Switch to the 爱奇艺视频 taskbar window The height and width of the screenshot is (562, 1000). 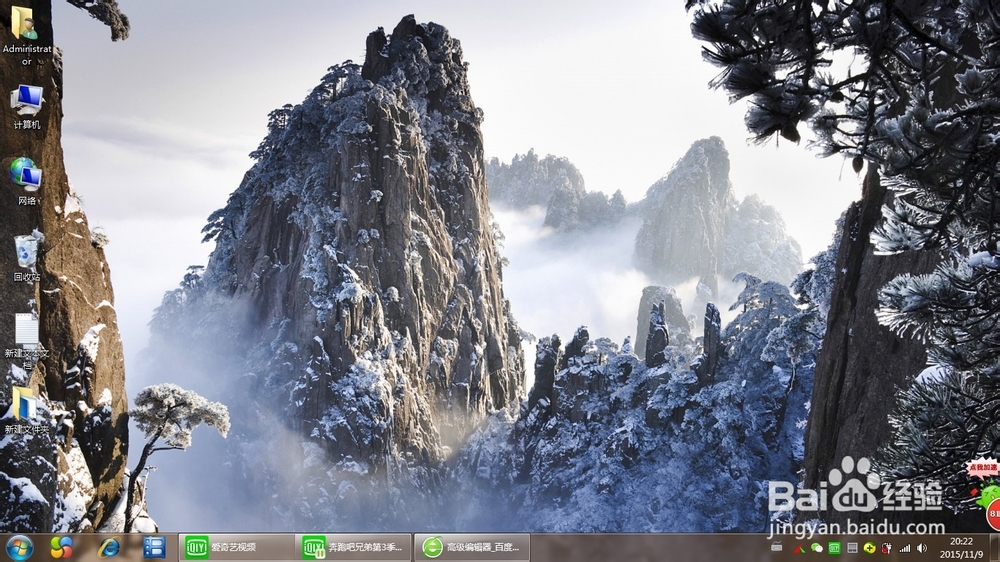coord(237,547)
